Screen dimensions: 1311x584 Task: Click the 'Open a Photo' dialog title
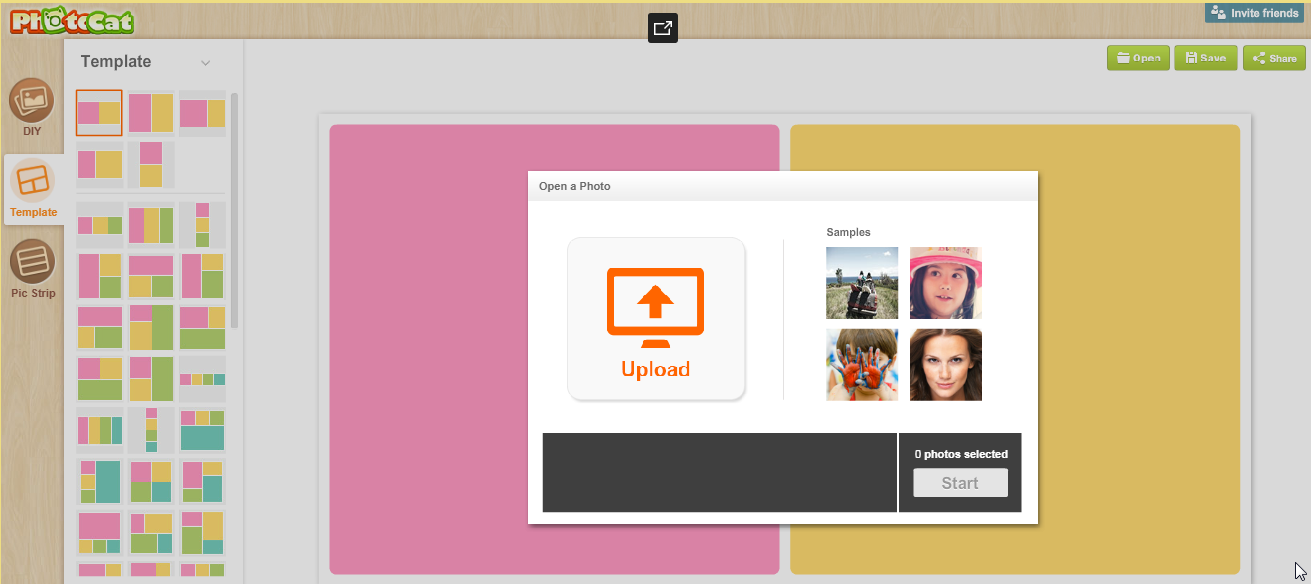(x=574, y=186)
